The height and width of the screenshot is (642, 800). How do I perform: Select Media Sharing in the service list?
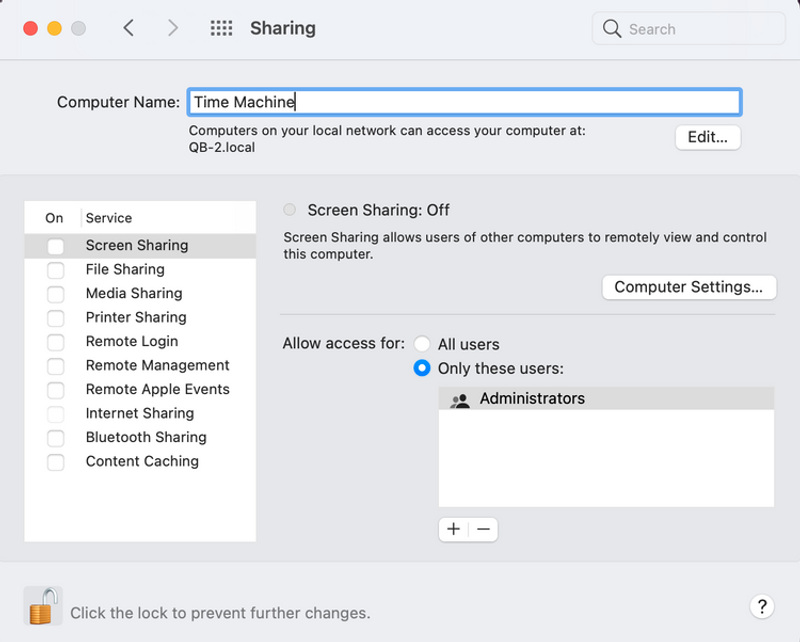coord(134,293)
